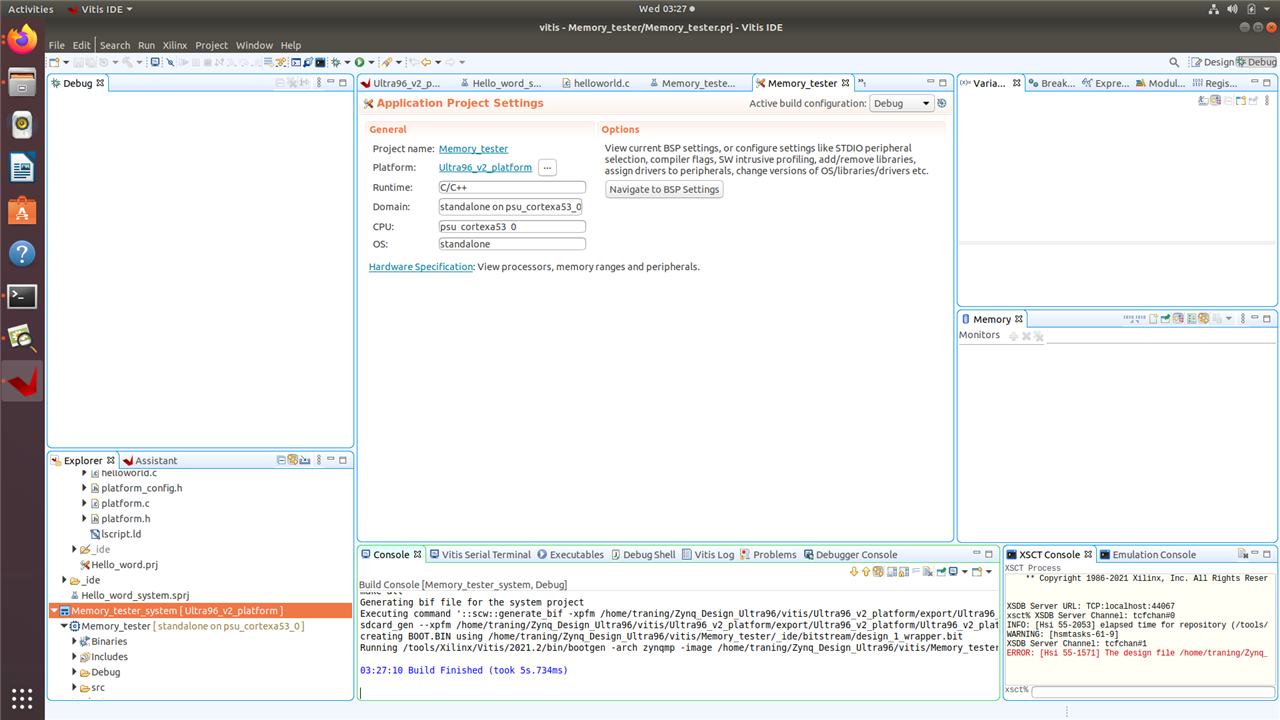
Task: Collapse the Memory_tester_system tree node
Action: (x=54, y=611)
